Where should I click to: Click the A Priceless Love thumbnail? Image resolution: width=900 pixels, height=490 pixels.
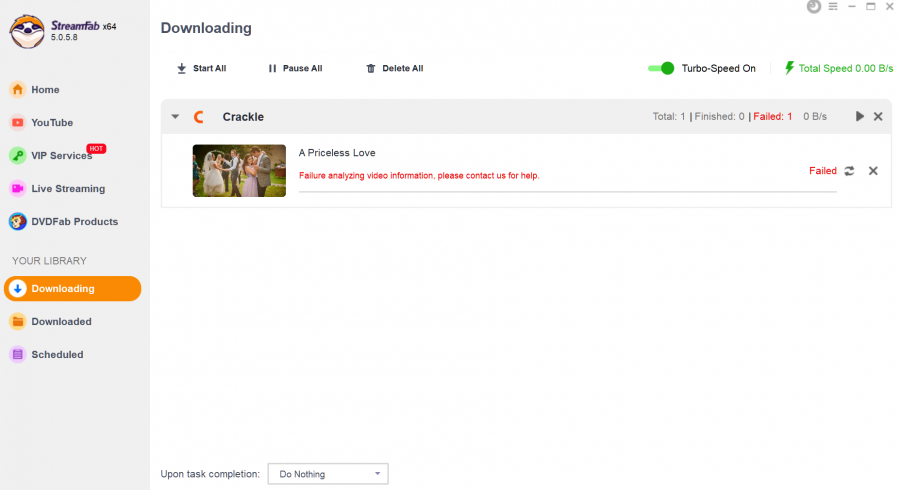point(239,170)
